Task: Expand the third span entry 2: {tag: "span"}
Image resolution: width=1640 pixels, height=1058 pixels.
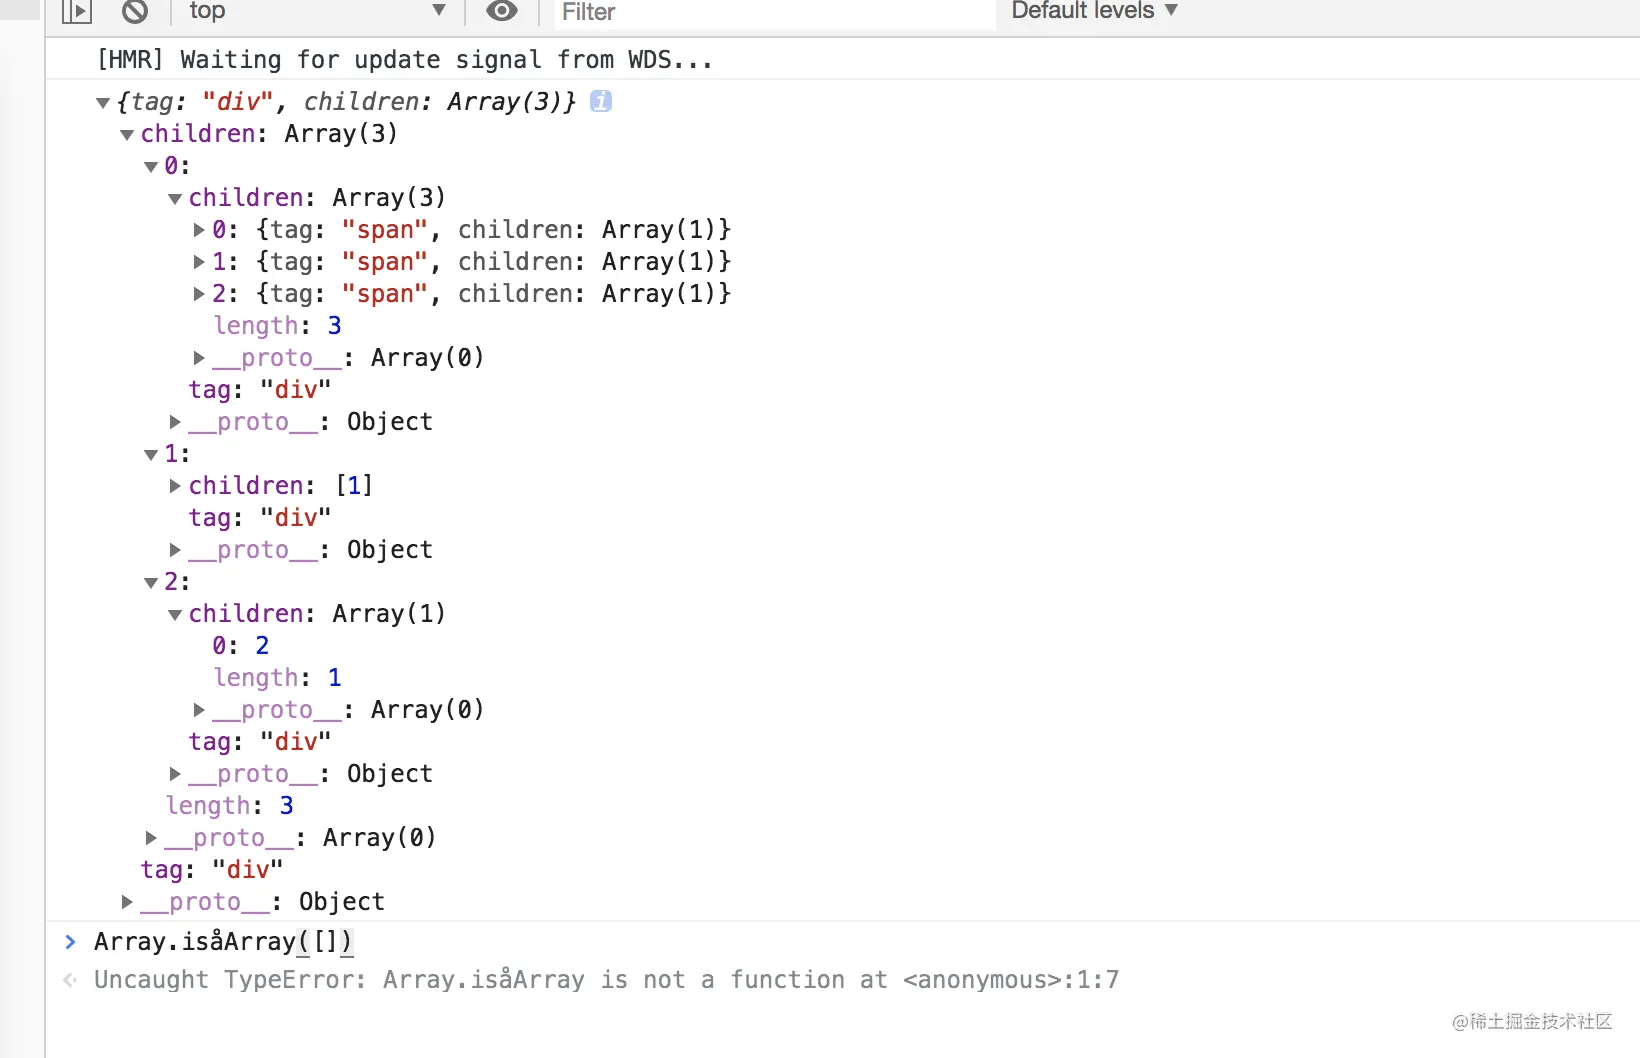Action: pos(199,294)
